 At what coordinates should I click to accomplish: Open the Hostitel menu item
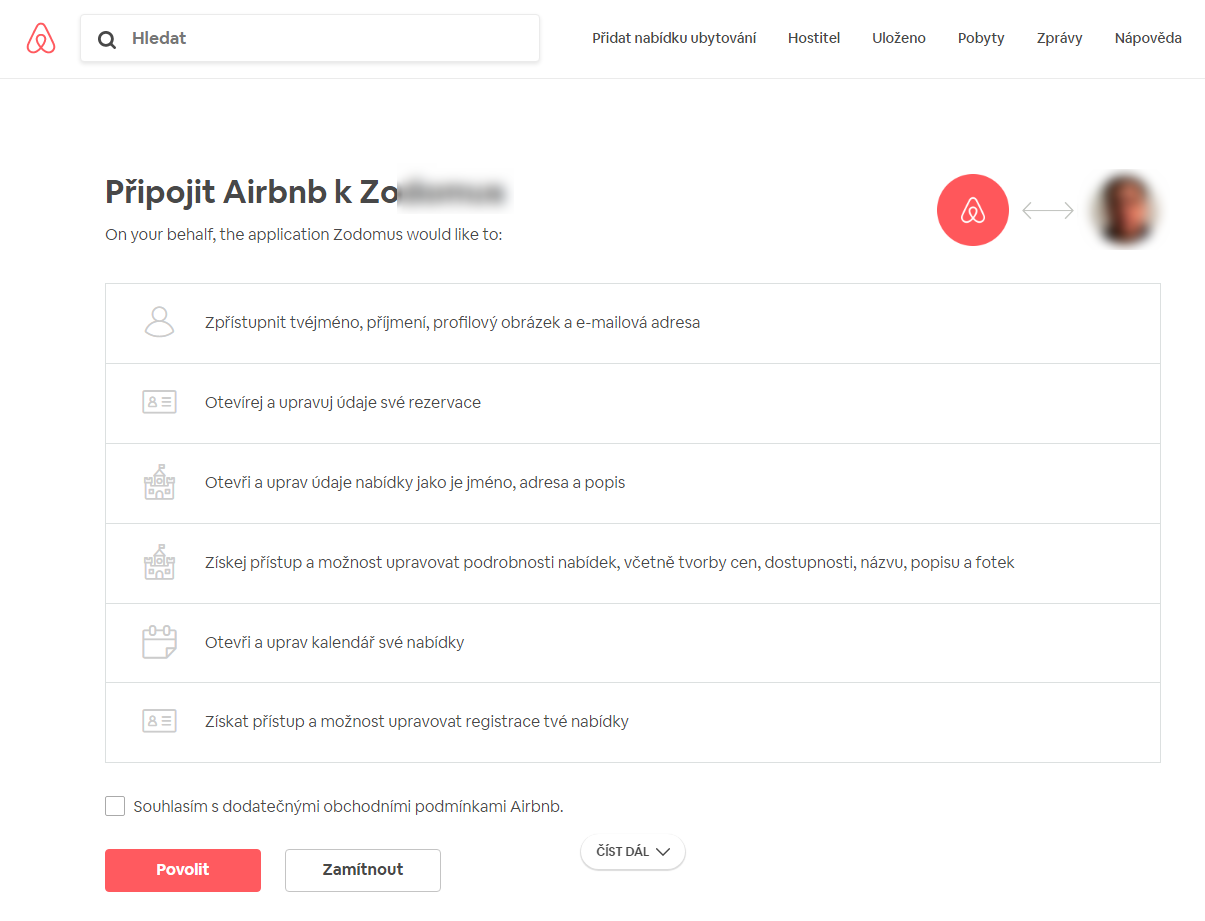pyautogui.click(x=814, y=38)
